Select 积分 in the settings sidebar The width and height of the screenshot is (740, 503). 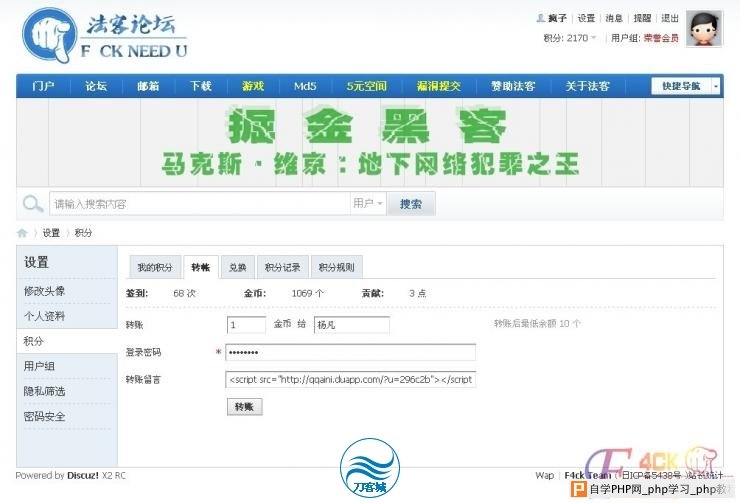pos(33,341)
